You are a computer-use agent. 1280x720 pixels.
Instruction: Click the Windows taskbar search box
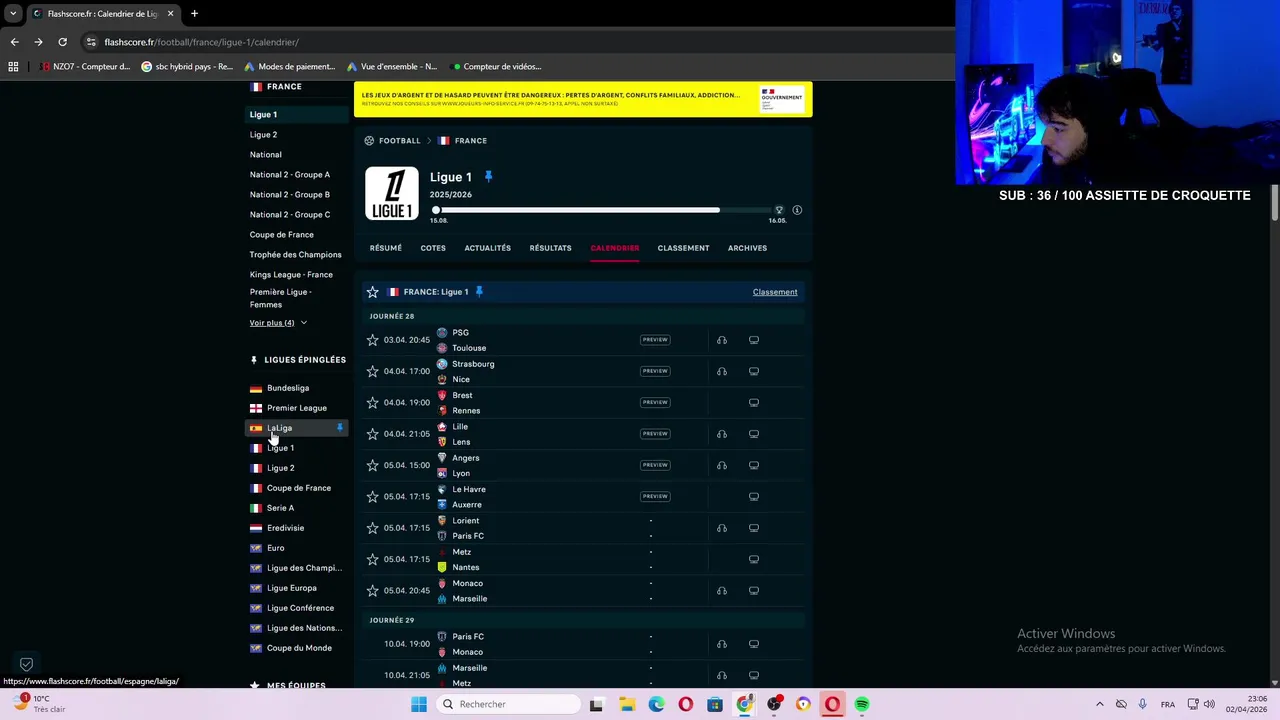point(508,704)
